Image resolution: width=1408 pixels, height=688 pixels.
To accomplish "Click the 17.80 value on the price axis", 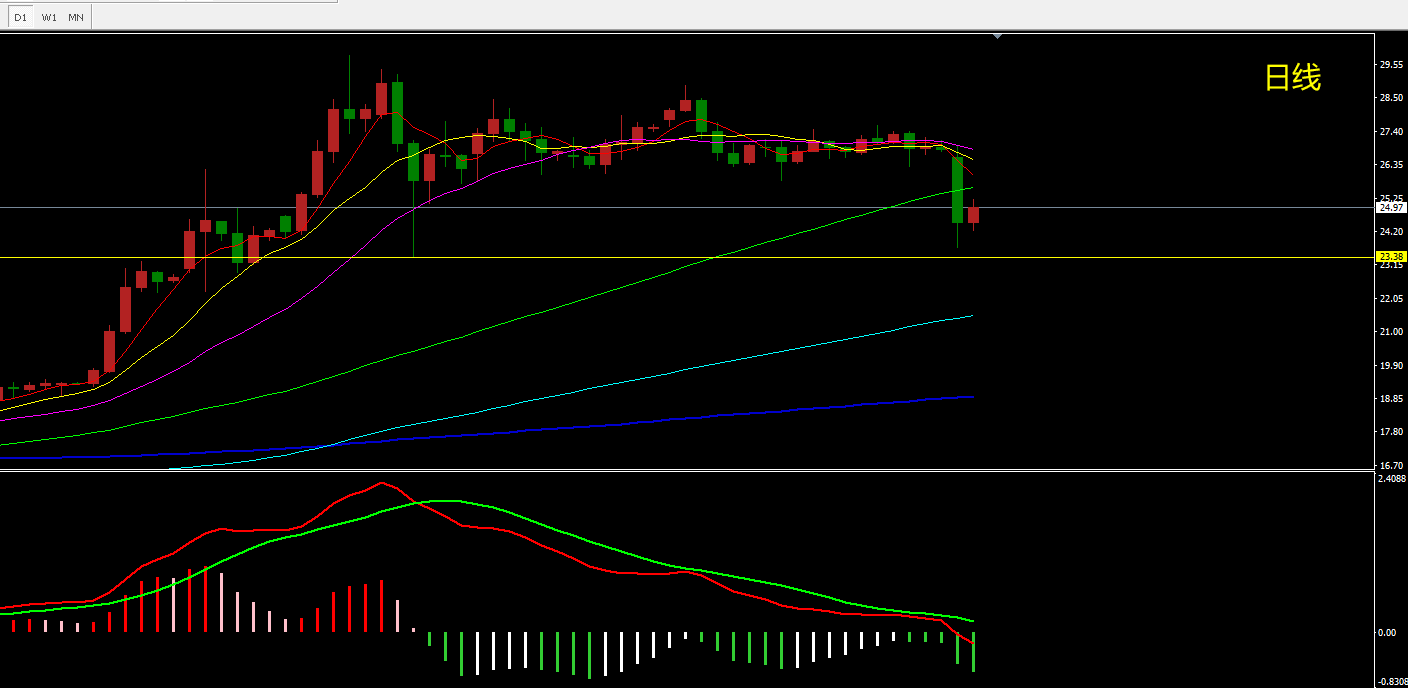I will tap(1391, 432).
